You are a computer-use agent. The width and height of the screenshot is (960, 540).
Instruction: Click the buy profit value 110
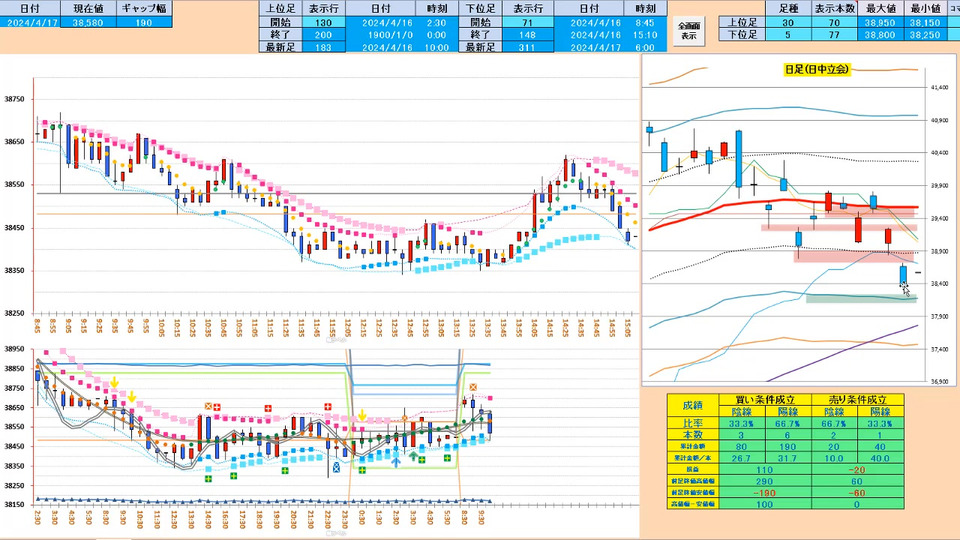[764, 470]
